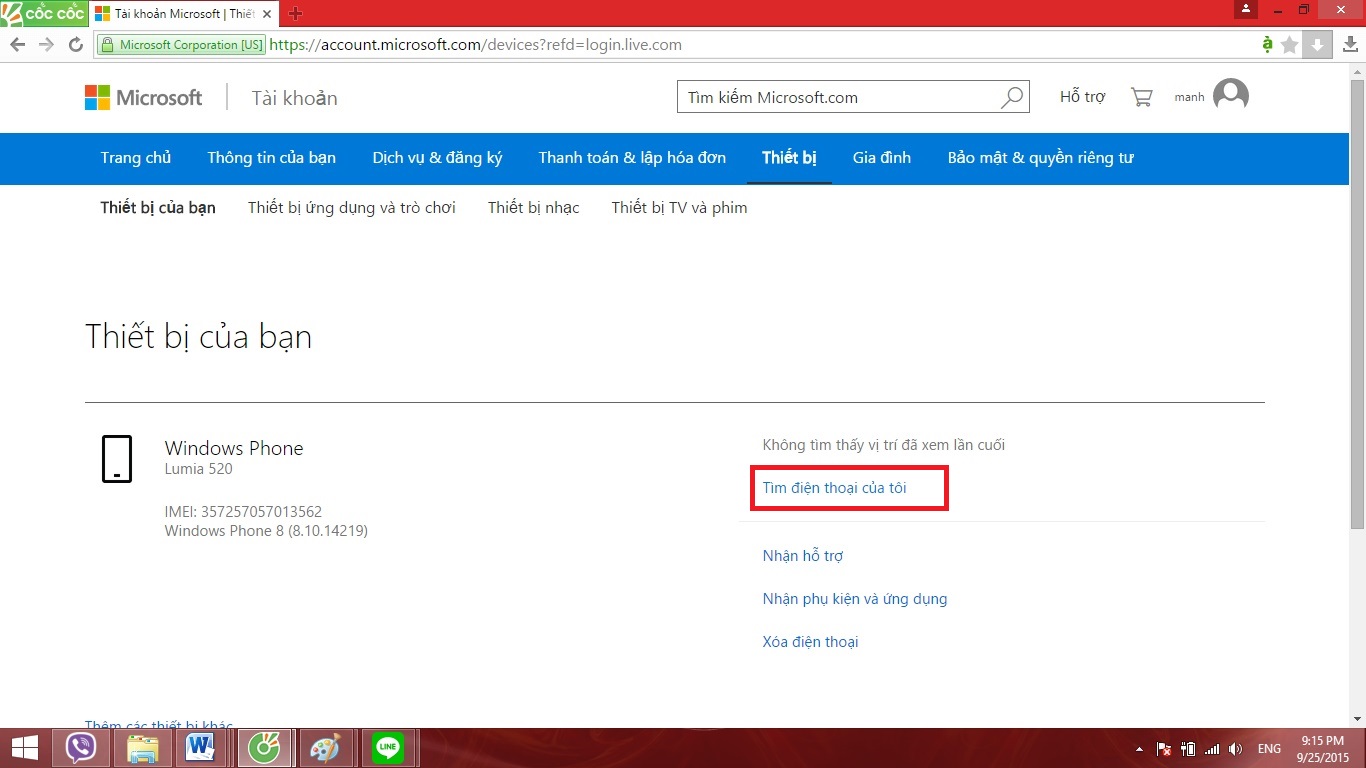Click the battery power tray icon
1366x768 pixels.
1188,749
